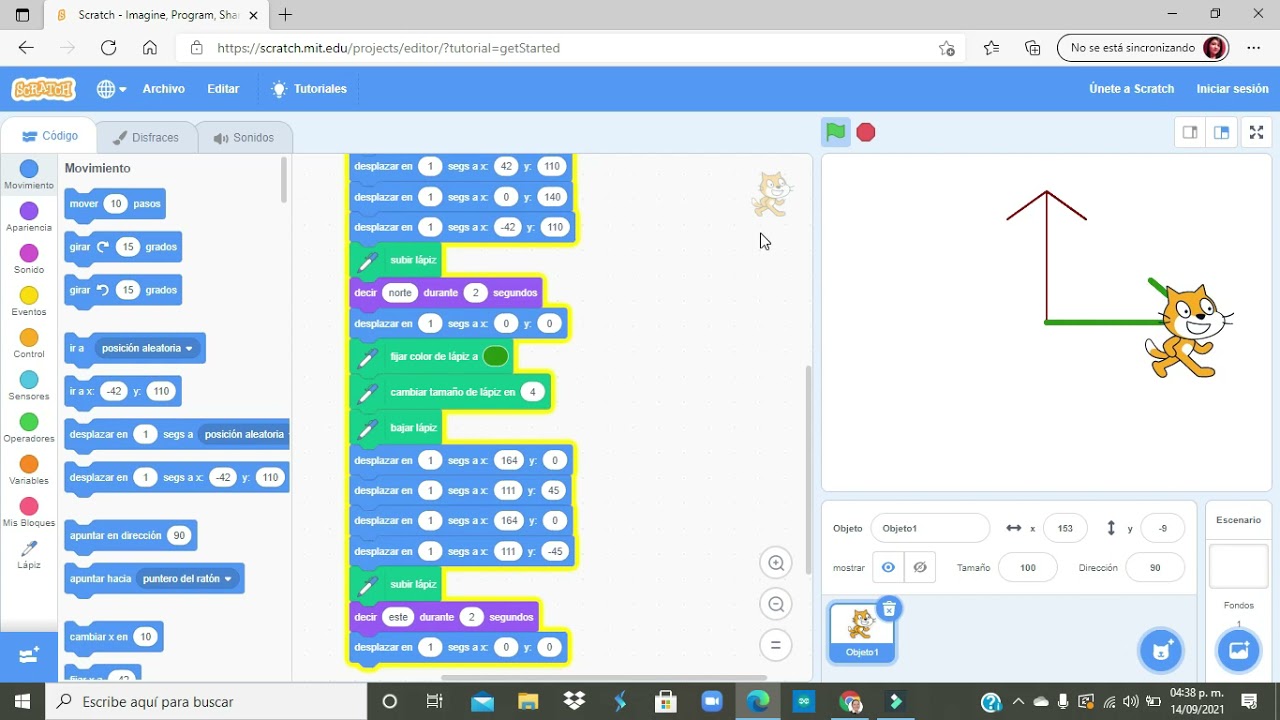The width and height of the screenshot is (1280, 720).
Task: Click the browser address bar URL
Action: pos(388,48)
